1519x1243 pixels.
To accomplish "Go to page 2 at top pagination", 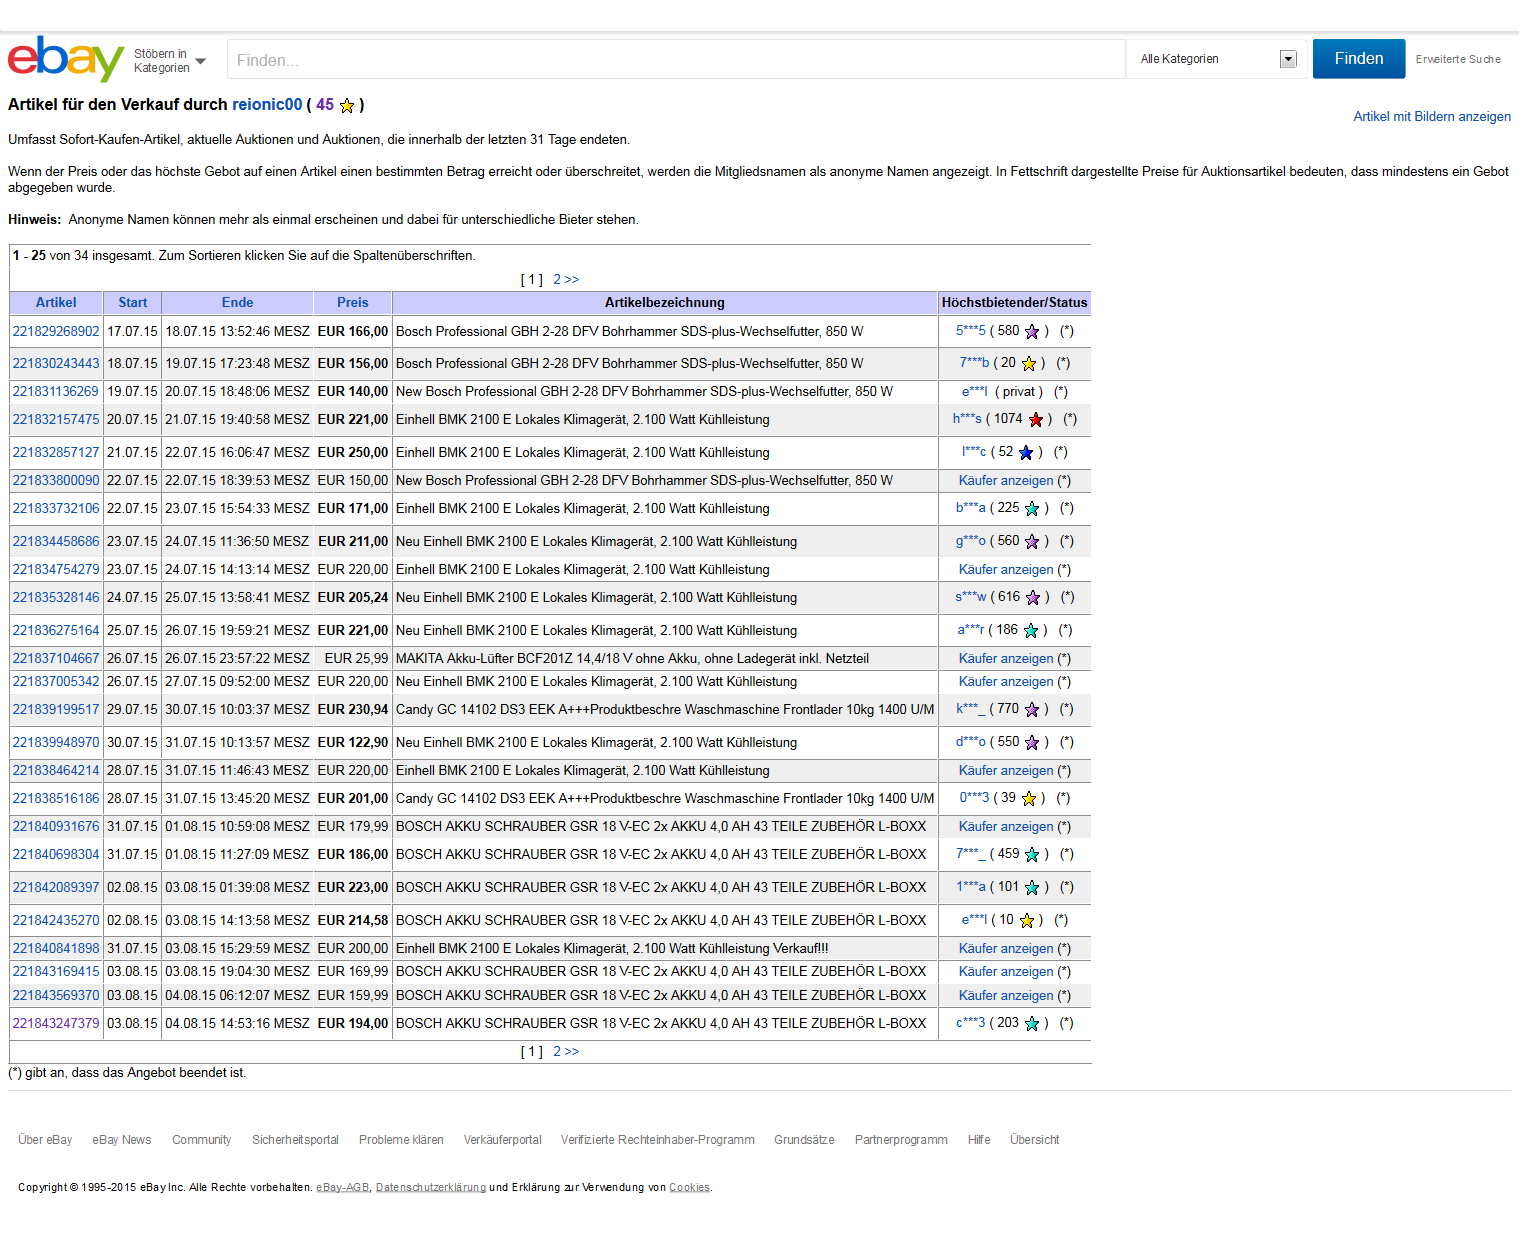I will click(x=566, y=279).
